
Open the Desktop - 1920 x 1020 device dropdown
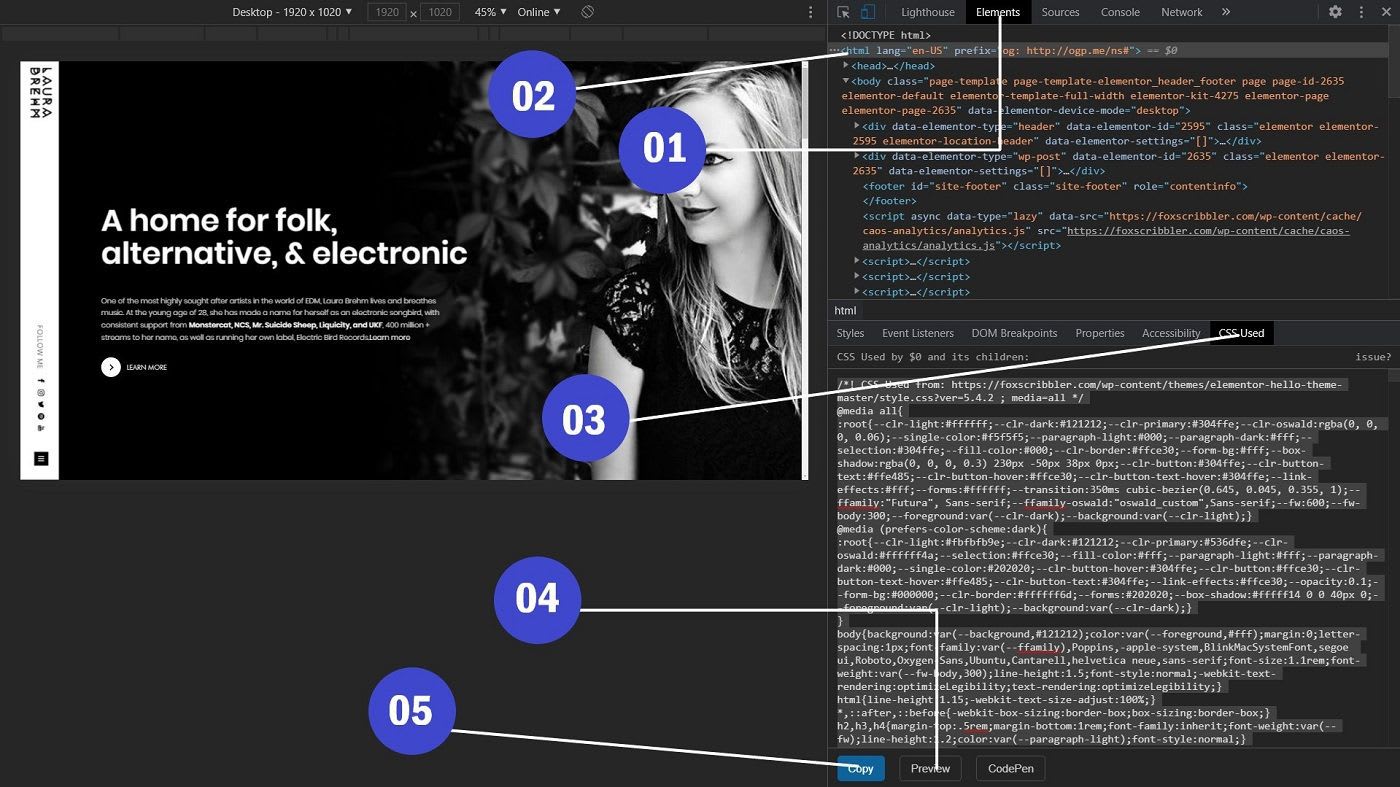(292, 12)
